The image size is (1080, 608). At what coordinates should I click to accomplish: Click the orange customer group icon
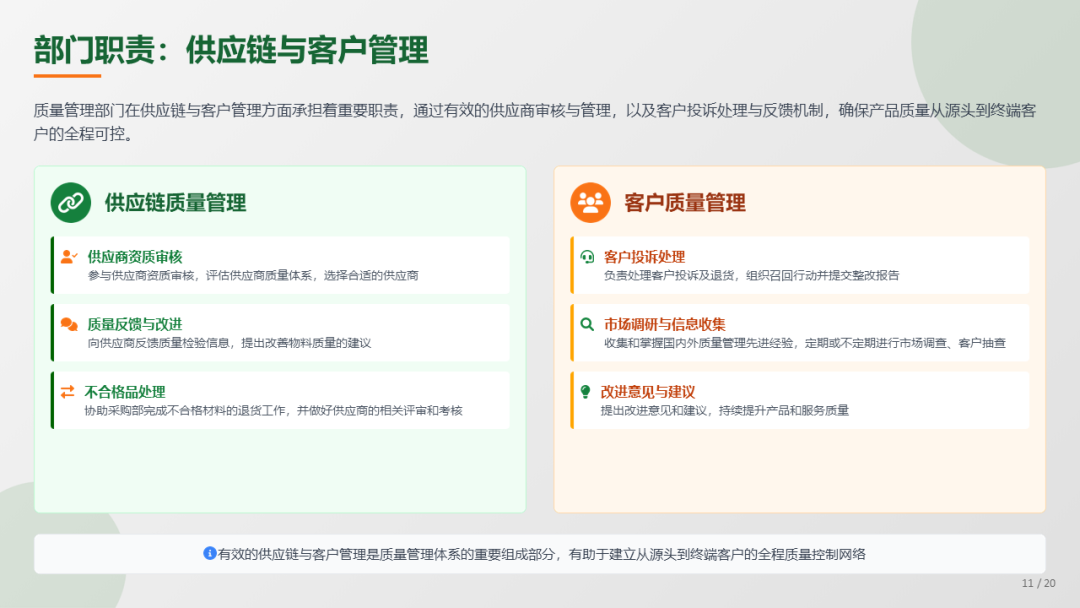(x=590, y=203)
